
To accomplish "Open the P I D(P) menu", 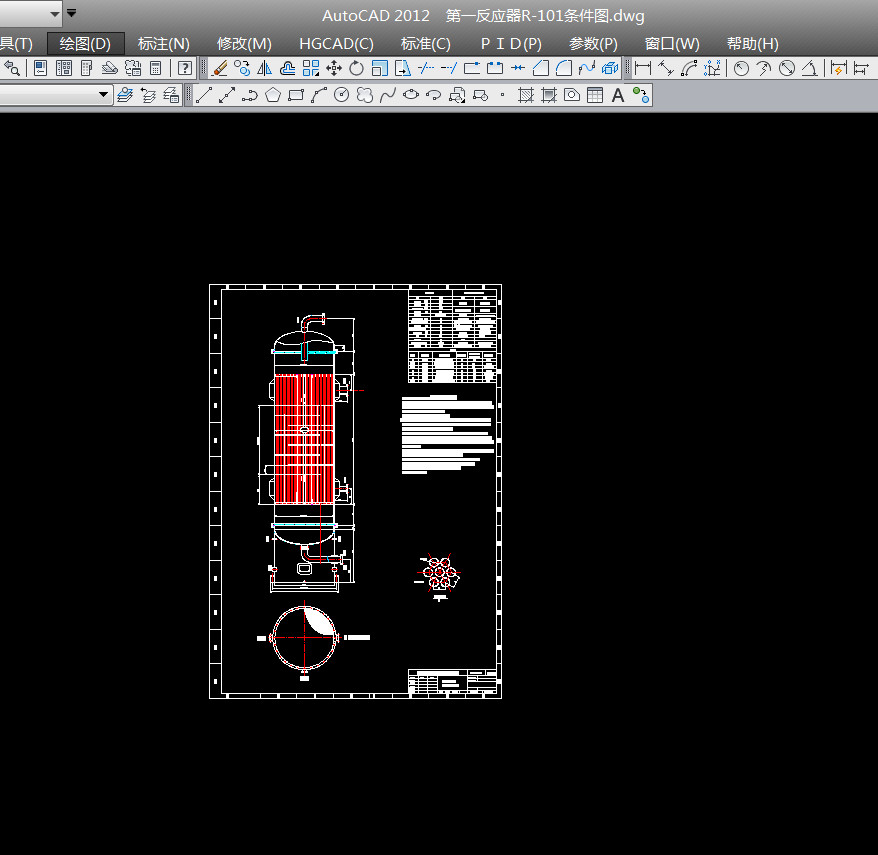I will point(511,44).
